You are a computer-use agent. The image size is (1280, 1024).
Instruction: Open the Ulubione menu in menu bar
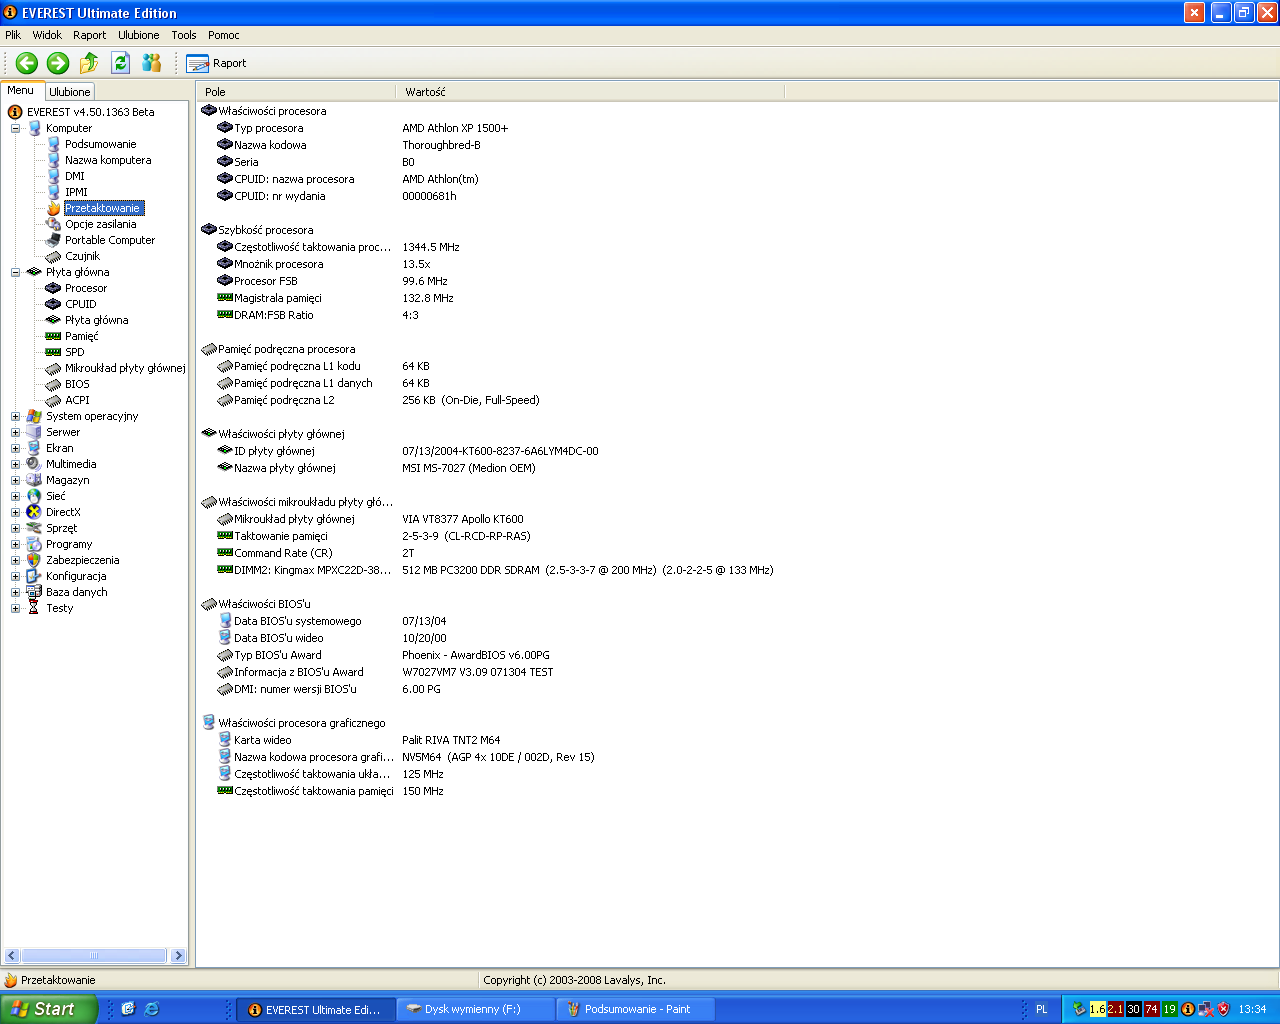pos(138,35)
